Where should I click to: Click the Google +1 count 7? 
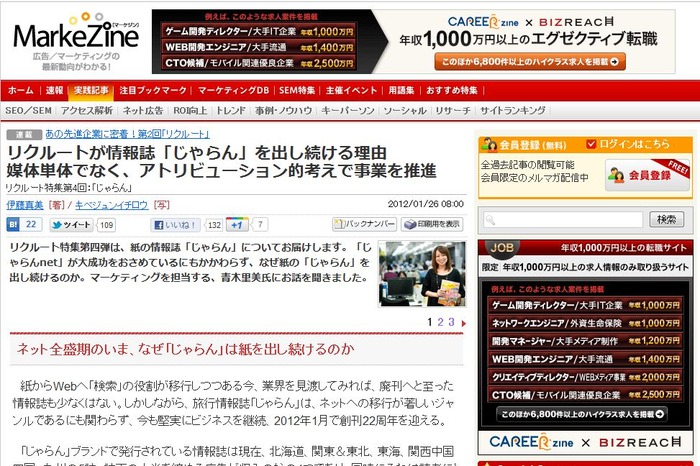coord(260,225)
